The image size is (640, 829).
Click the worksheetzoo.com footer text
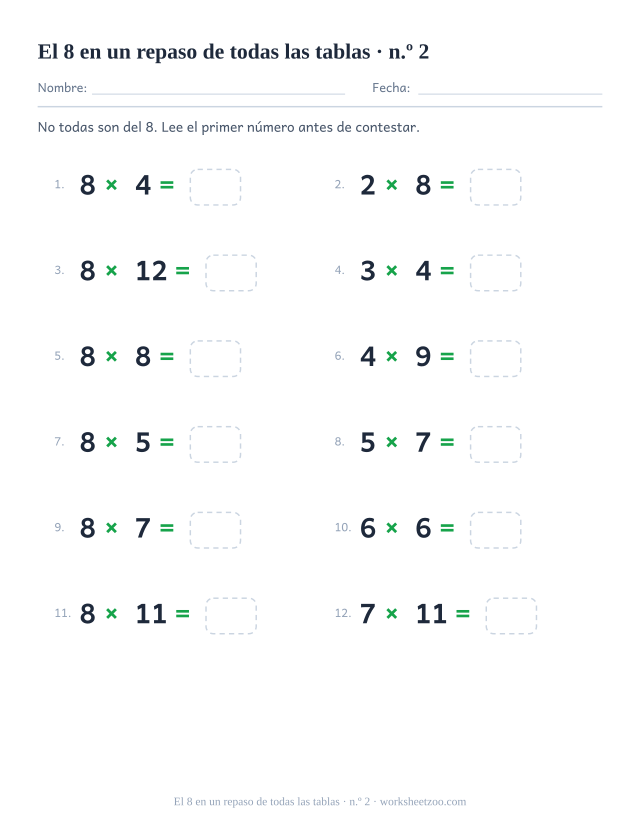click(423, 802)
